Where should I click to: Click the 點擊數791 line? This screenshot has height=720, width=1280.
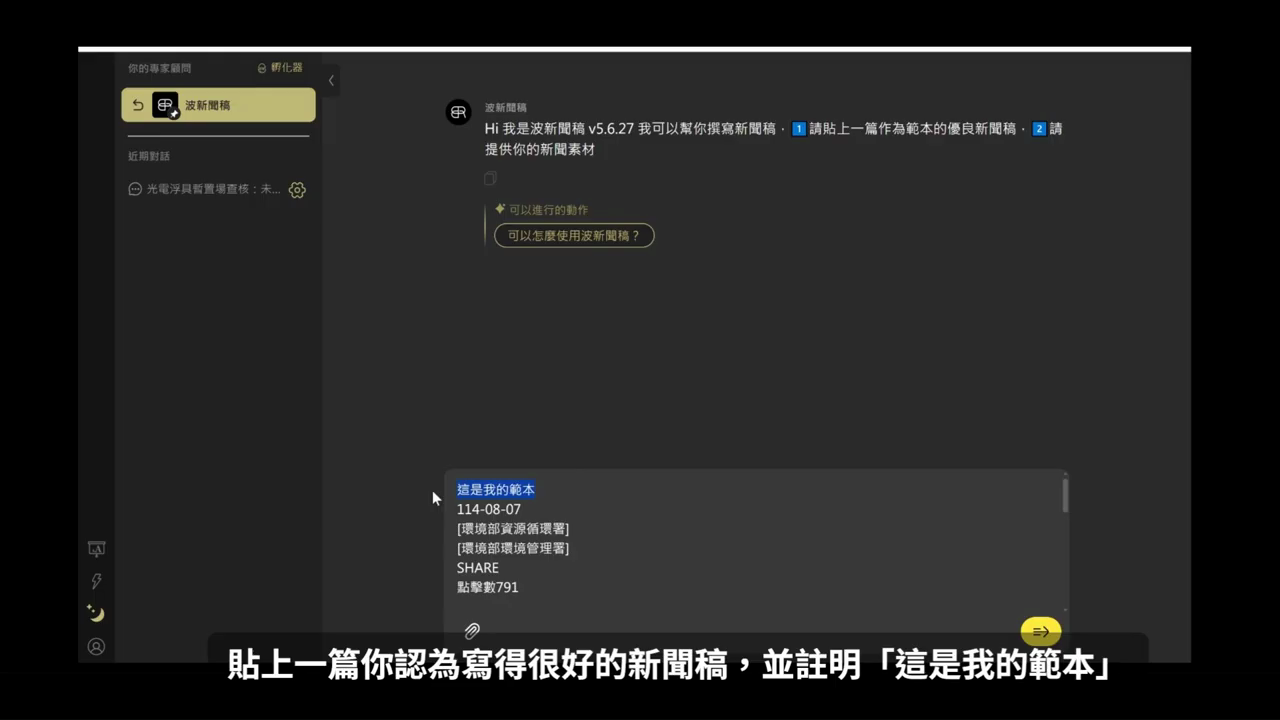488,587
